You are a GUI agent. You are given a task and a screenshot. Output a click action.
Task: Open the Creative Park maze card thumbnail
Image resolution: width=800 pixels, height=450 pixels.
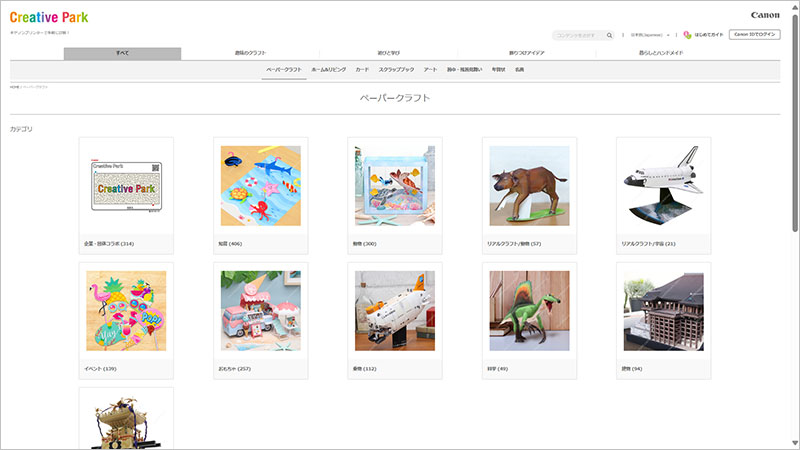point(126,186)
